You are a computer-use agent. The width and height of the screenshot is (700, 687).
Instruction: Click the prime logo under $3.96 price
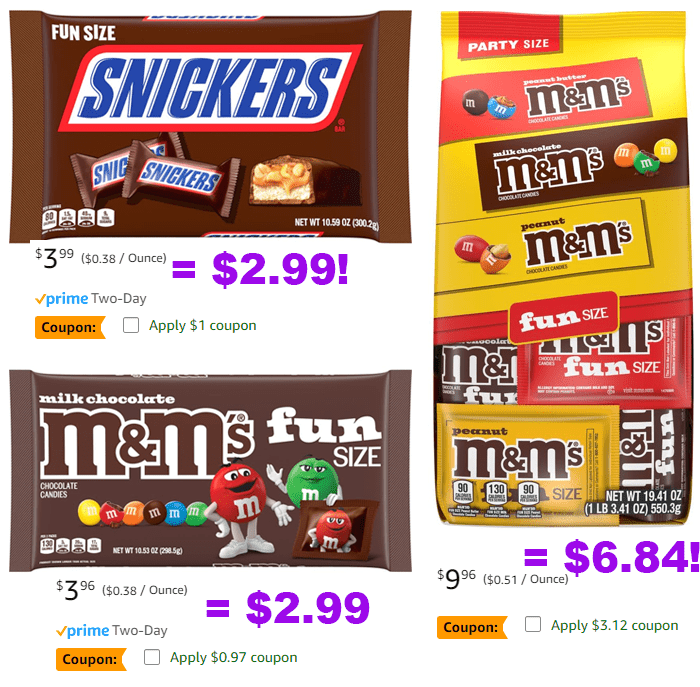pyautogui.click(x=83, y=631)
